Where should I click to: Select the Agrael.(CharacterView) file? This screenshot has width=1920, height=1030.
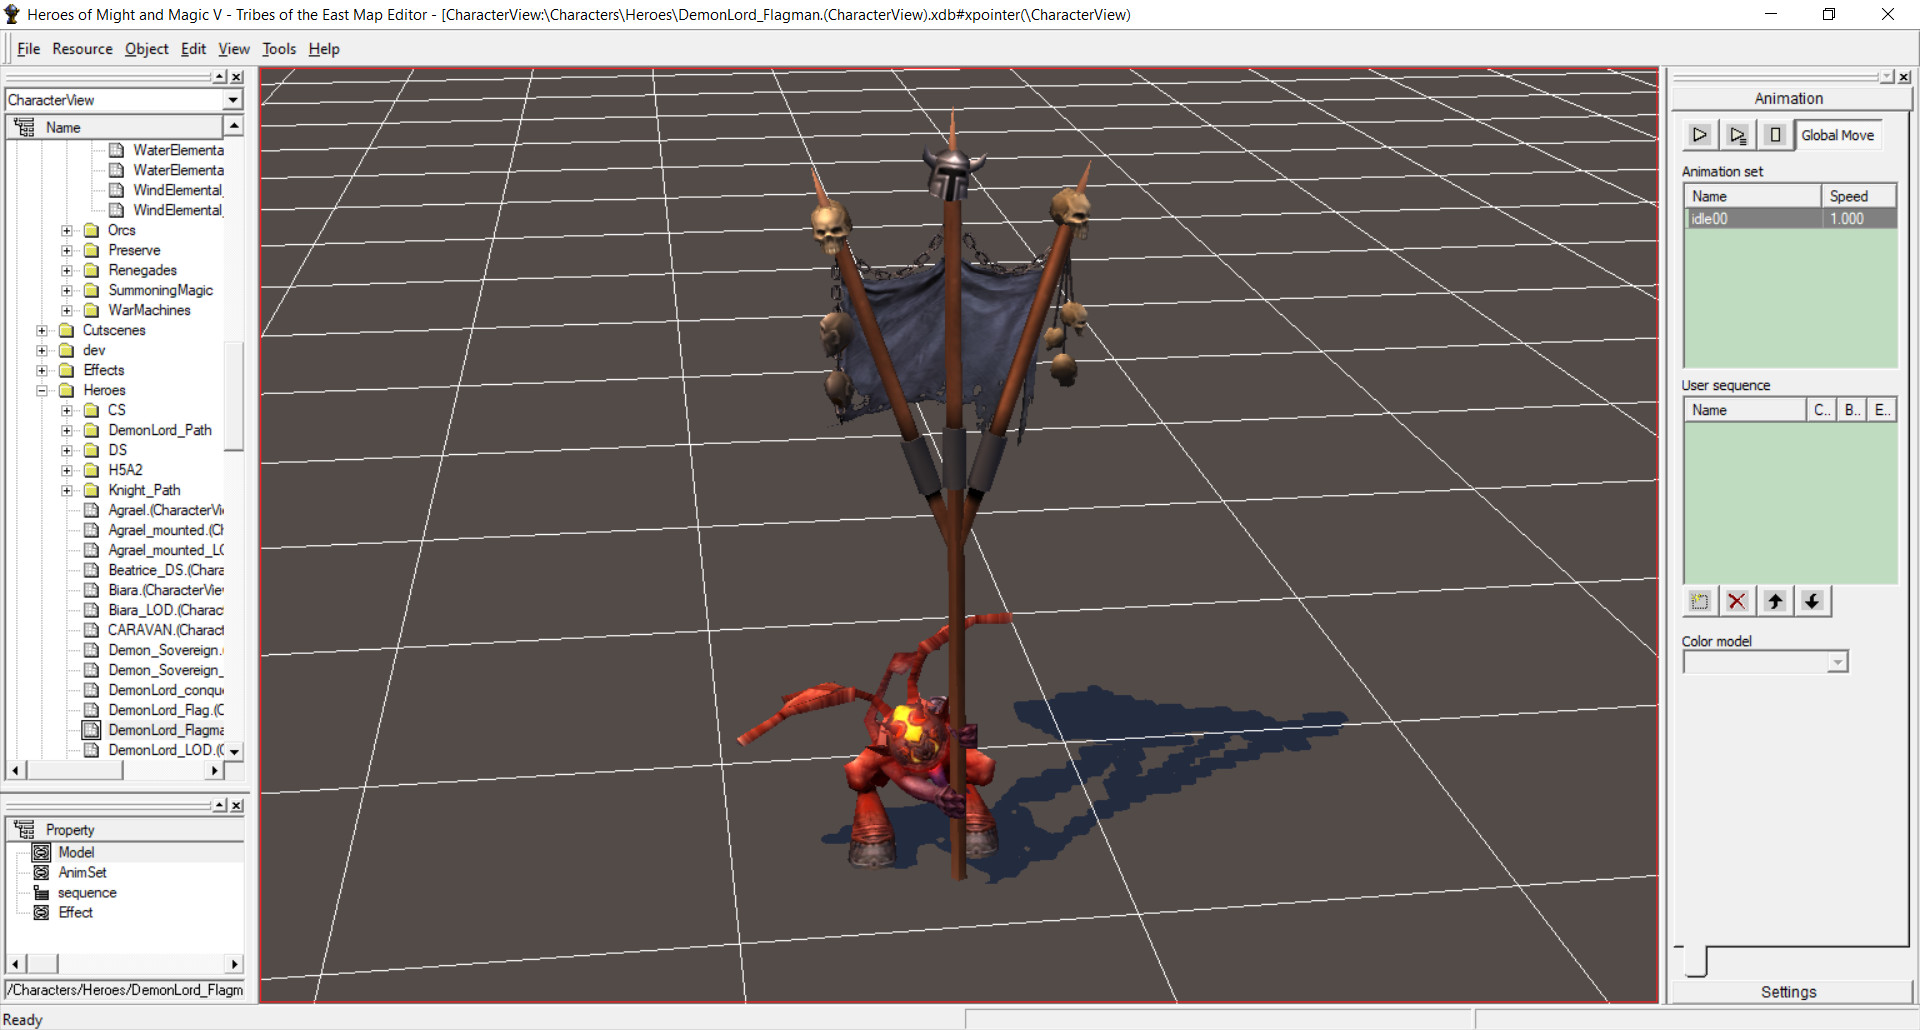point(166,510)
